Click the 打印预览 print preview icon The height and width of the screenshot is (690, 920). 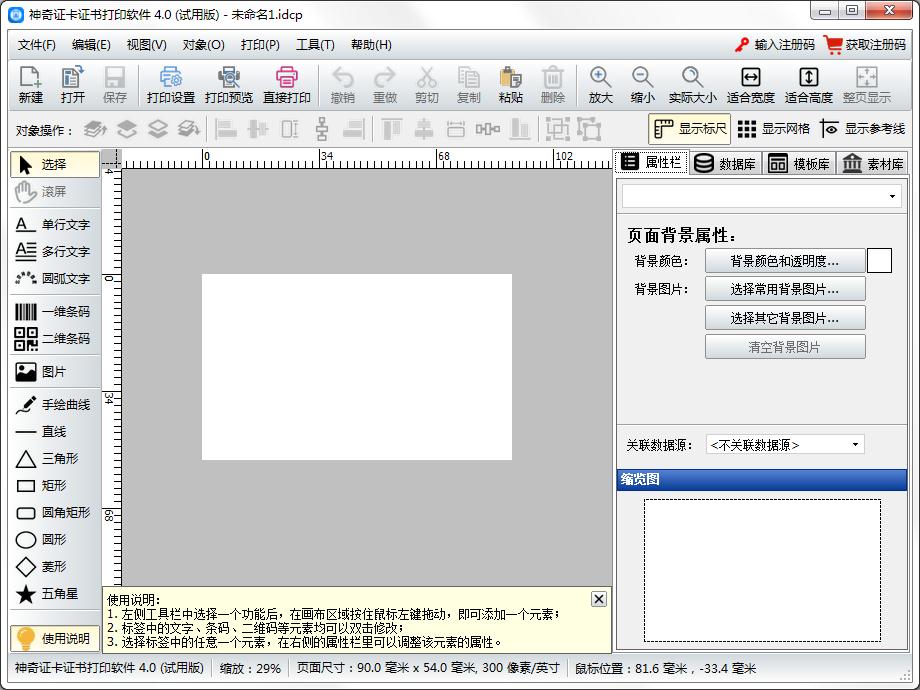click(229, 85)
